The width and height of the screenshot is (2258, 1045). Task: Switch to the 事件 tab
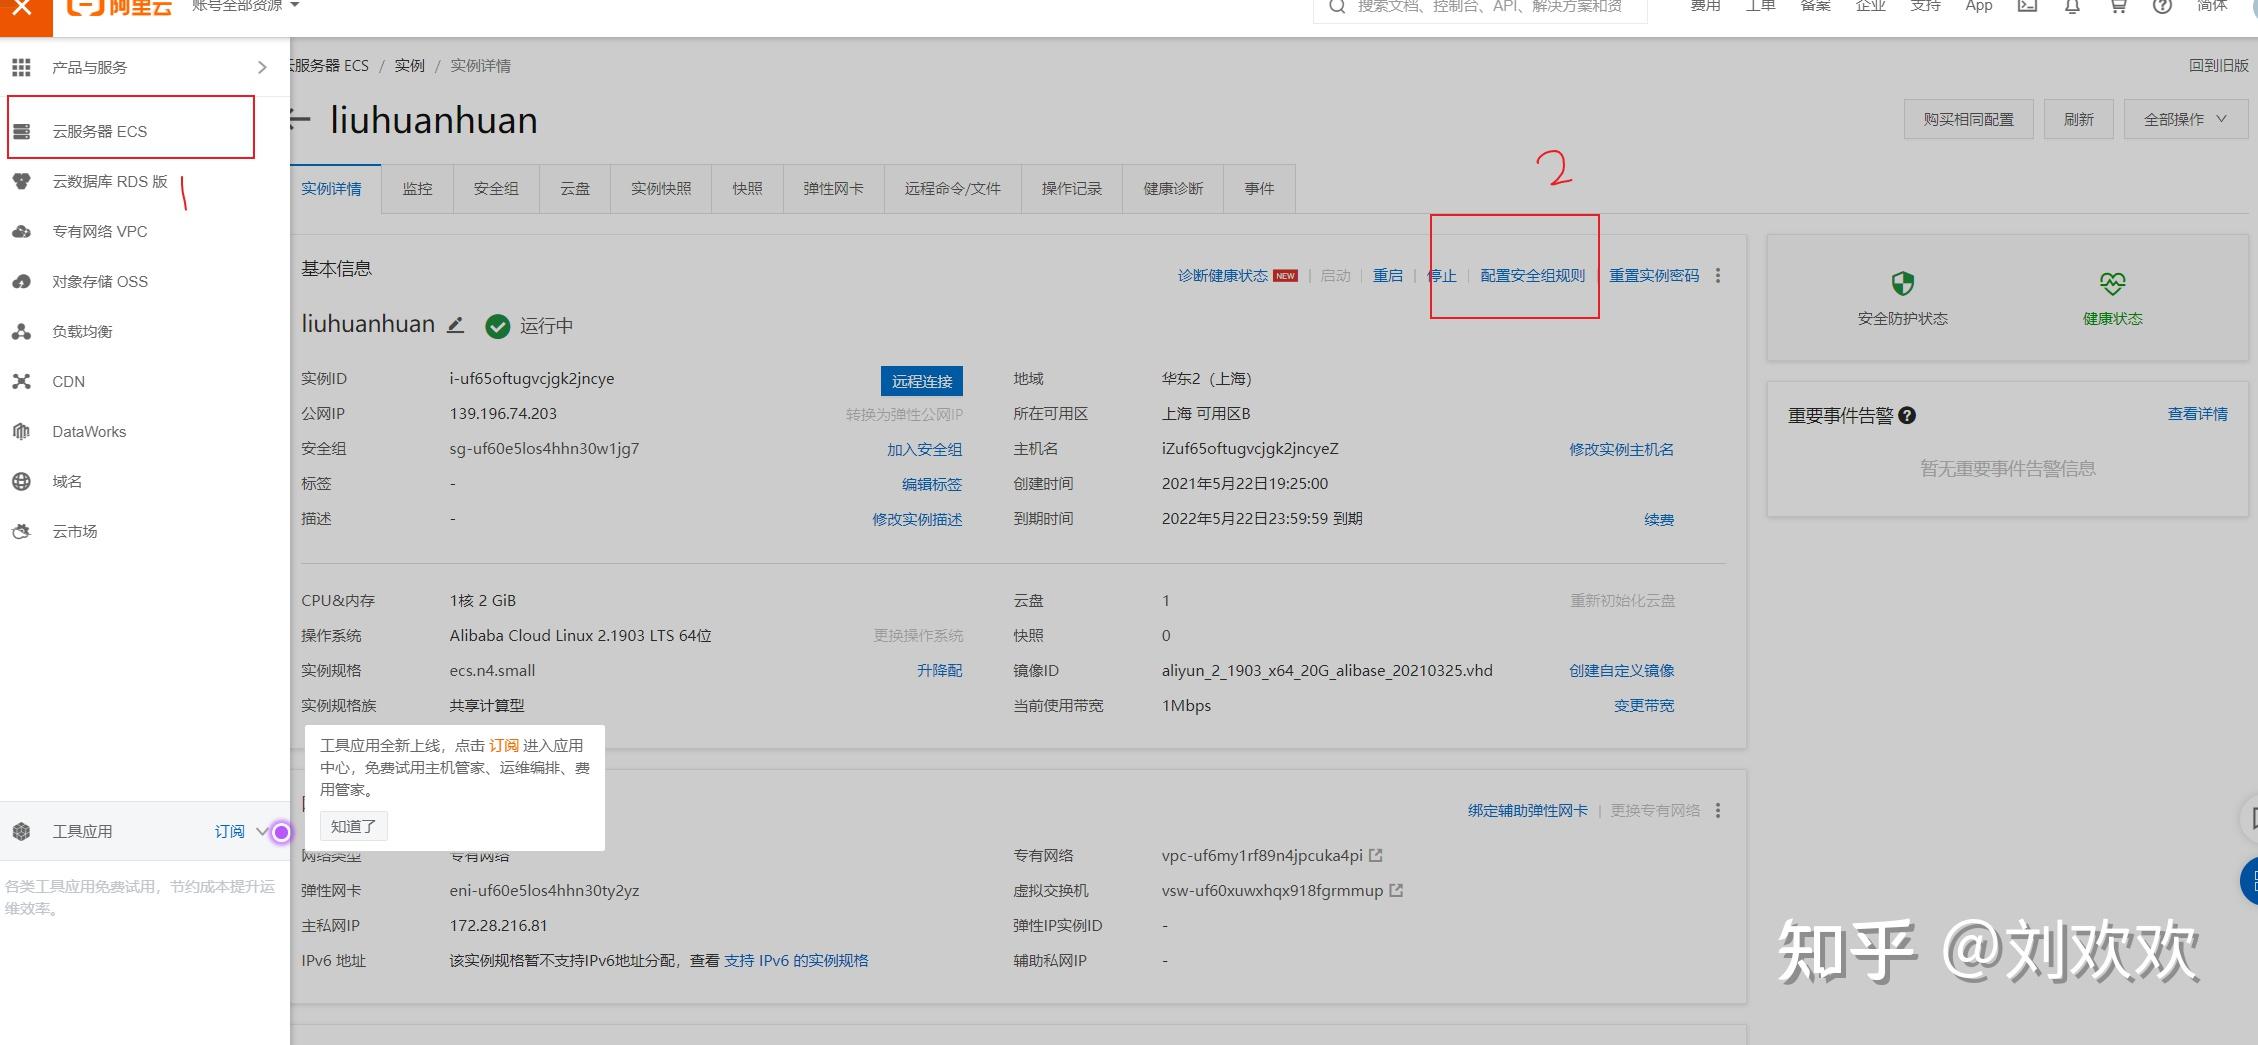tap(1259, 189)
